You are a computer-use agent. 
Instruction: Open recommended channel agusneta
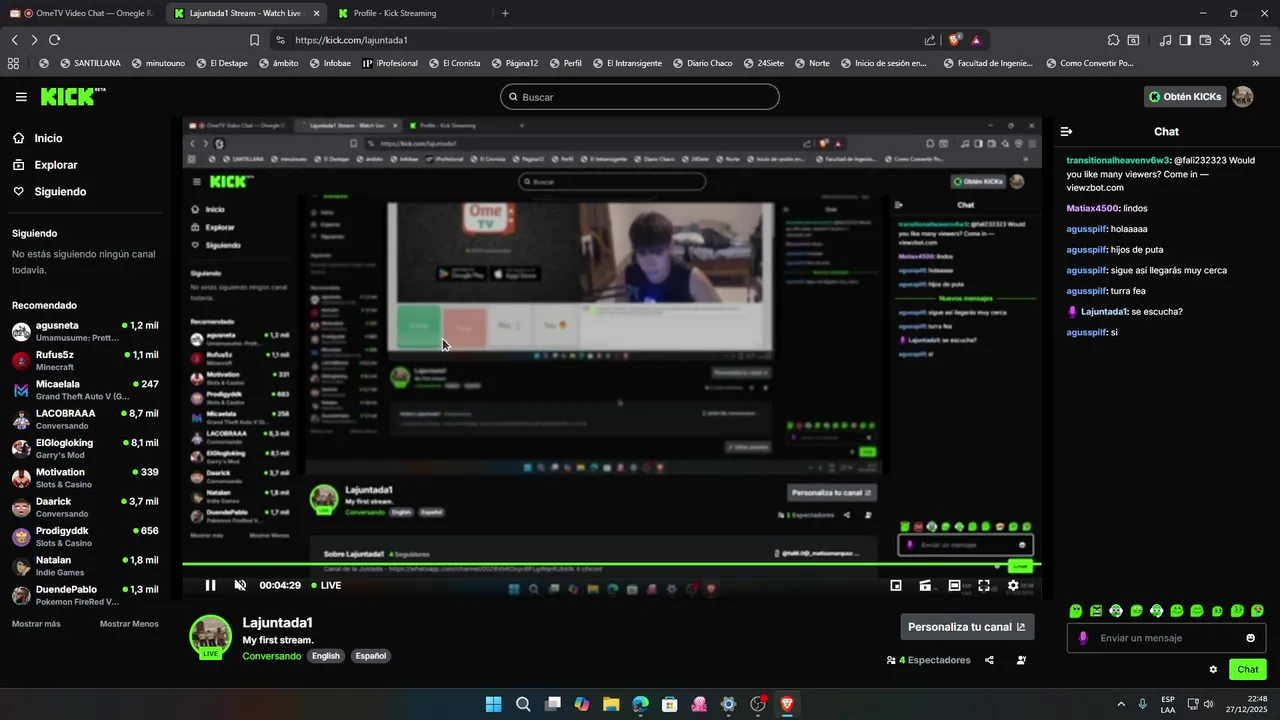(85, 331)
